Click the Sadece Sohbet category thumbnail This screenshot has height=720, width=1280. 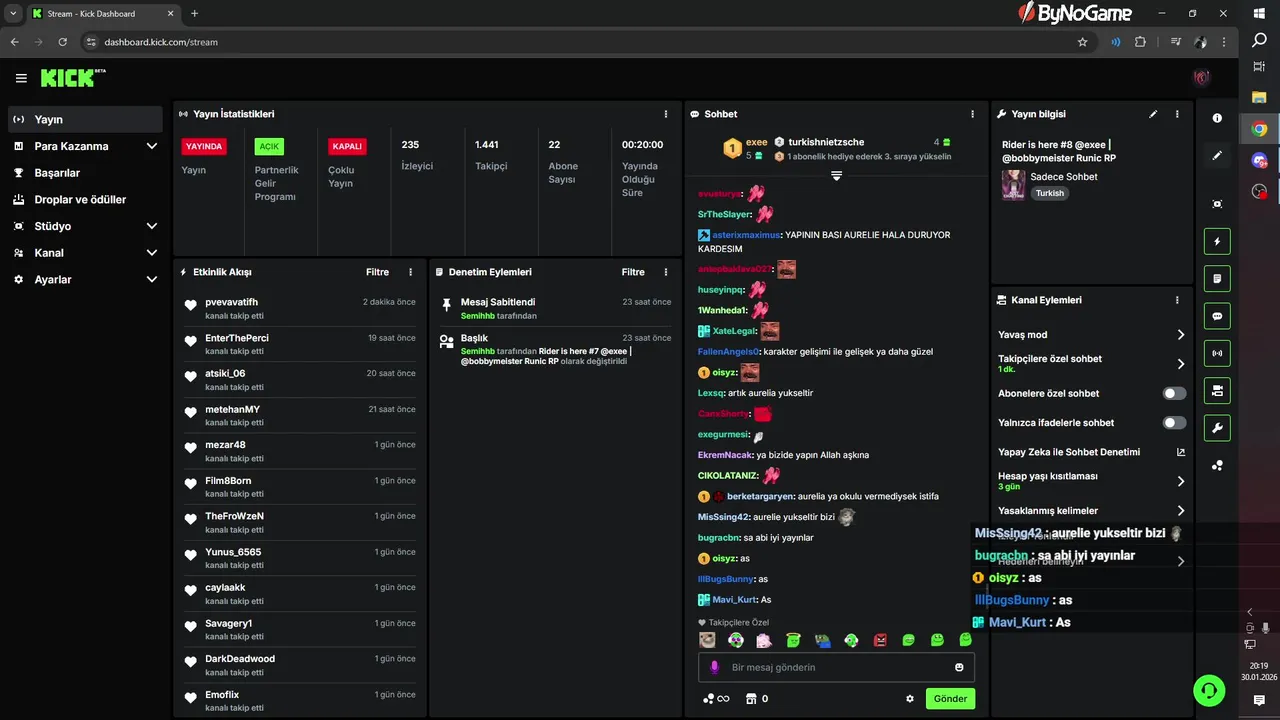click(x=1014, y=185)
